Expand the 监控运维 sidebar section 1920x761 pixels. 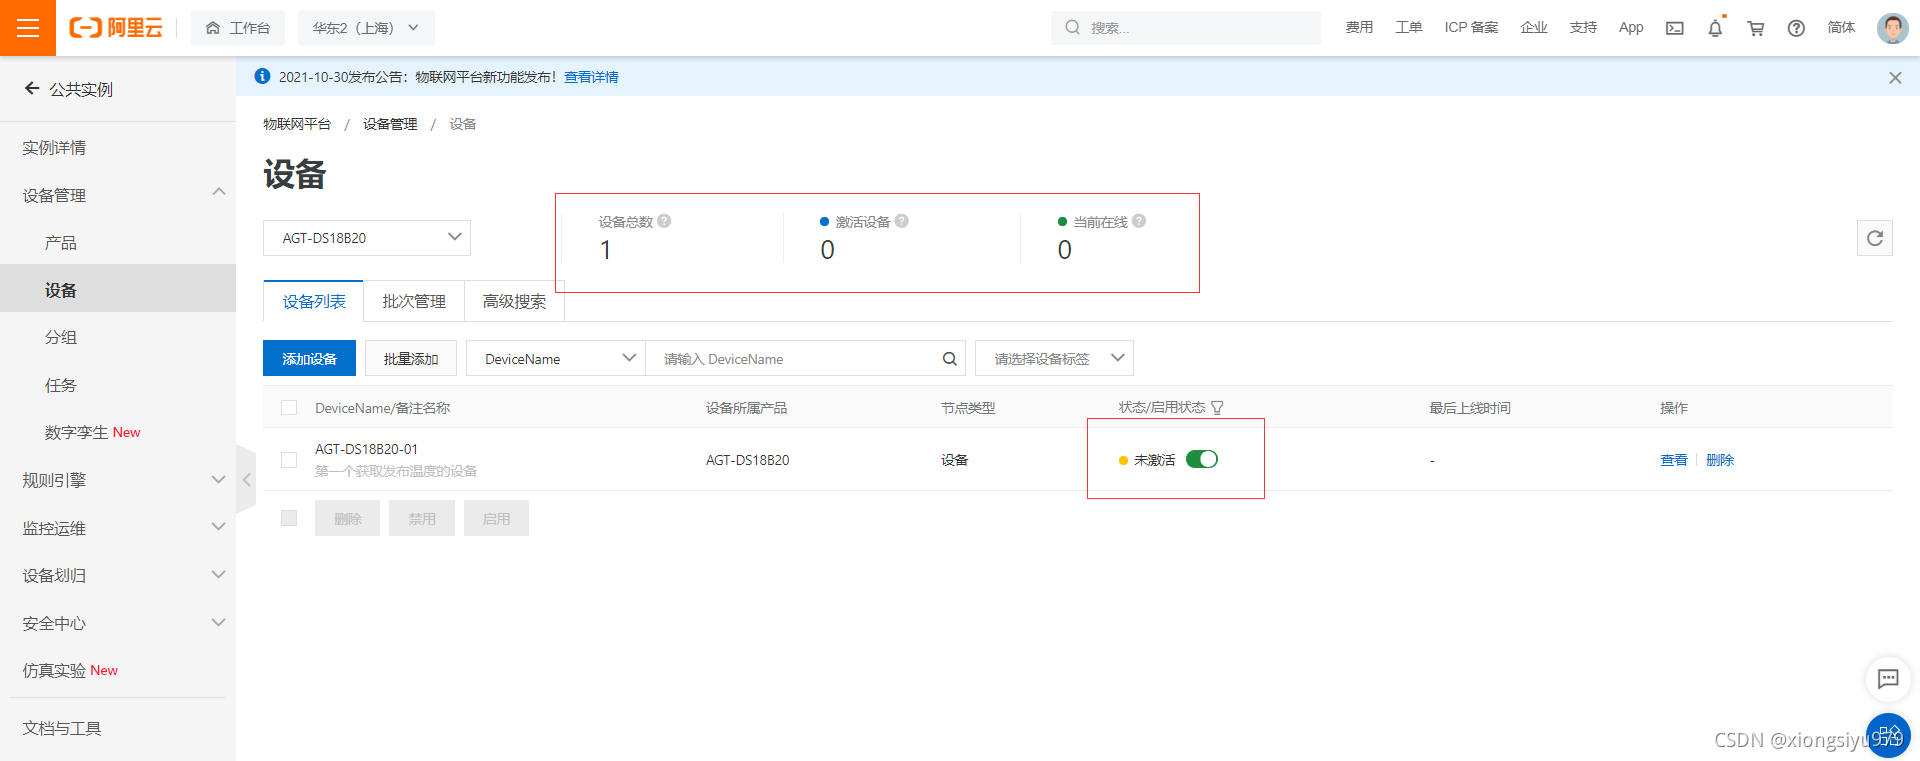coord(219,527)
